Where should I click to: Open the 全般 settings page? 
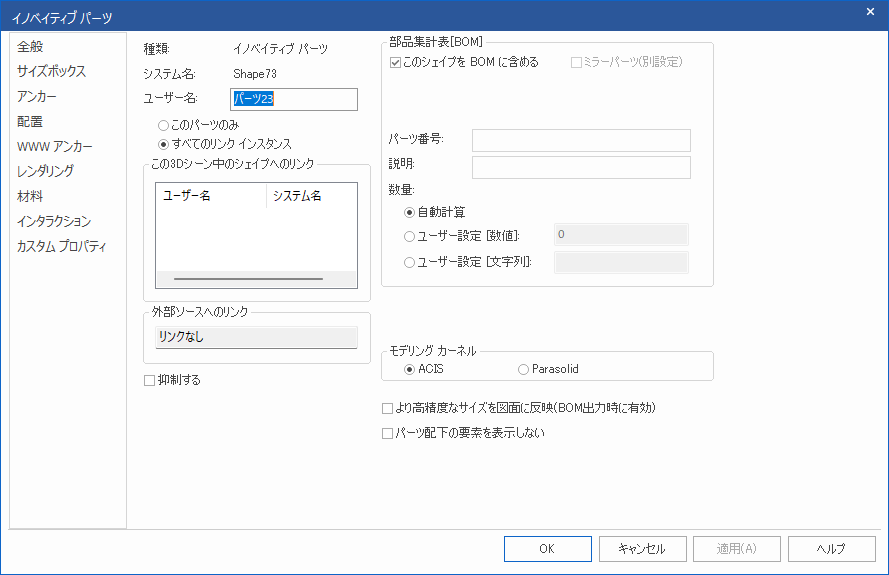click(30, 46)
